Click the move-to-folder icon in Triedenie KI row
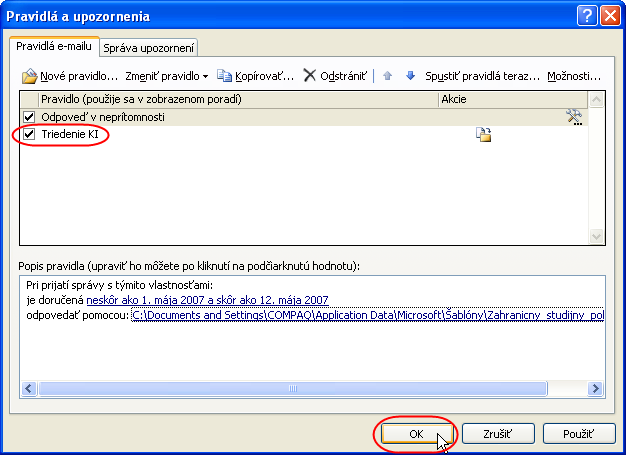Screen dimensions: 626x455 (x=484, y=135)
